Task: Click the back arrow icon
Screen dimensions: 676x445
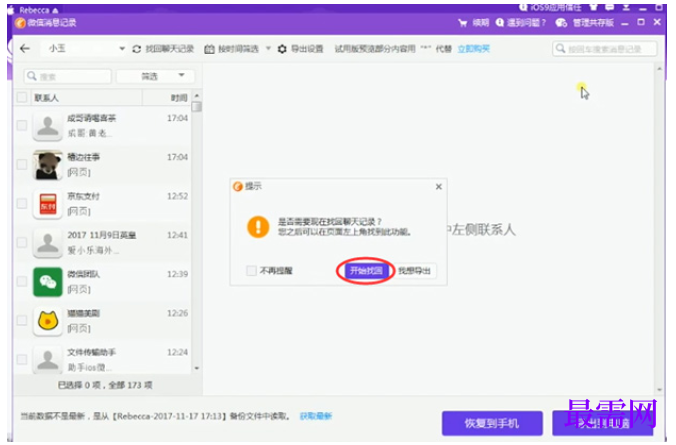Action: click(25, 49)
